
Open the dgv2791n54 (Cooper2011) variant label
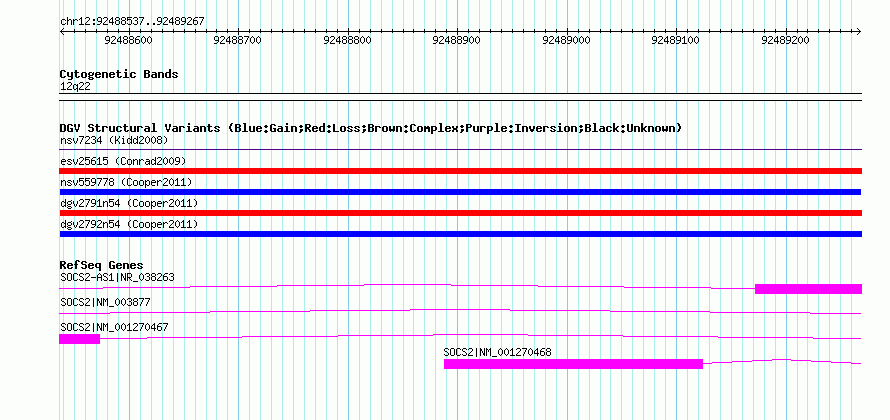(129, 203)
